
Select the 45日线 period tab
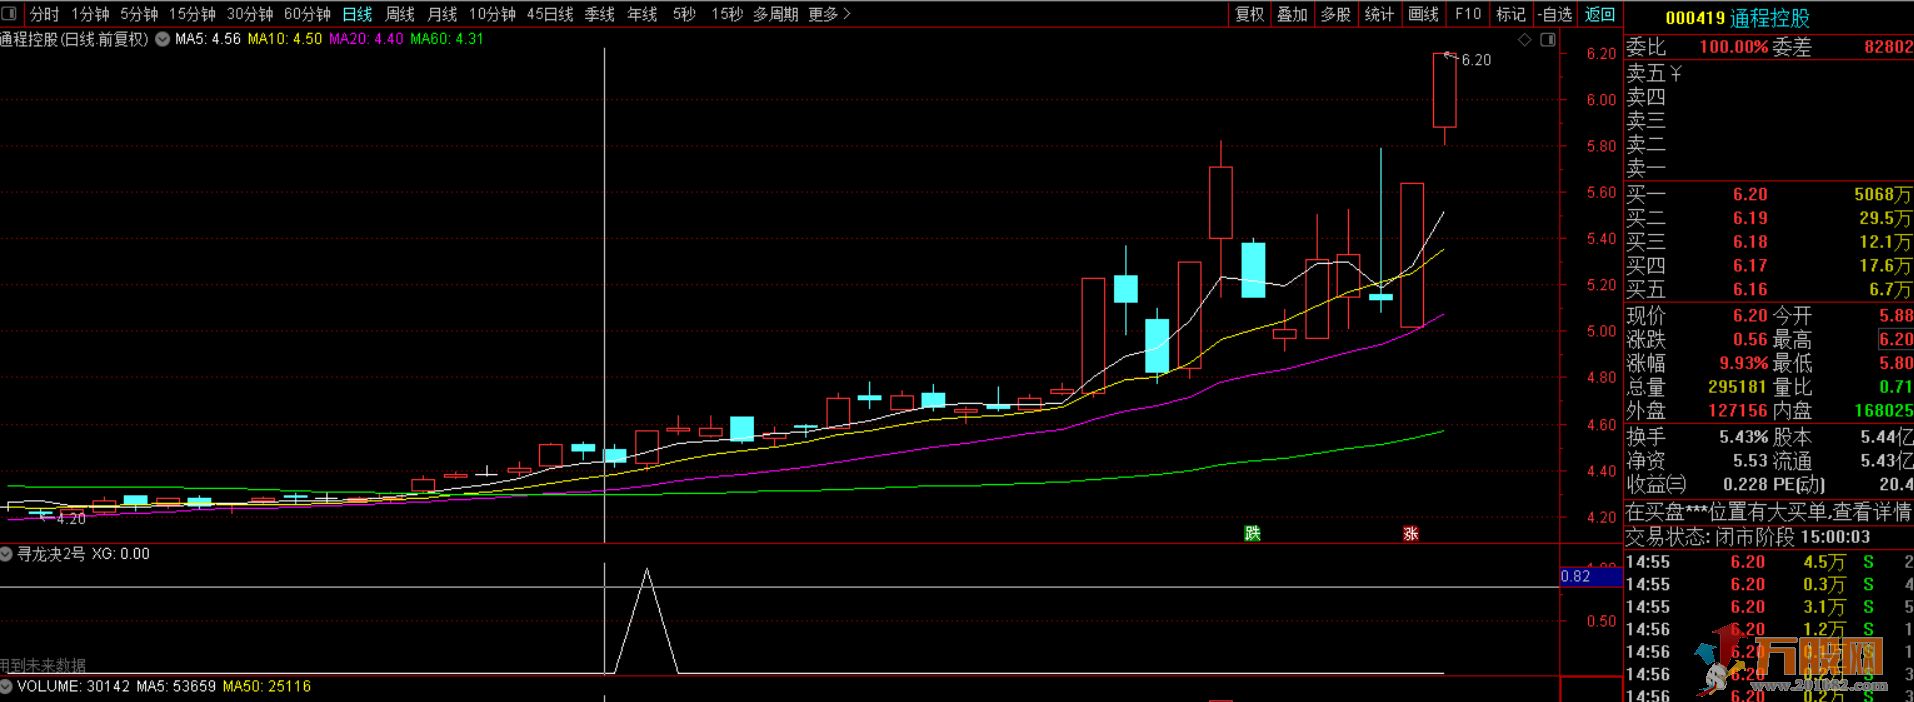point(550,14)
